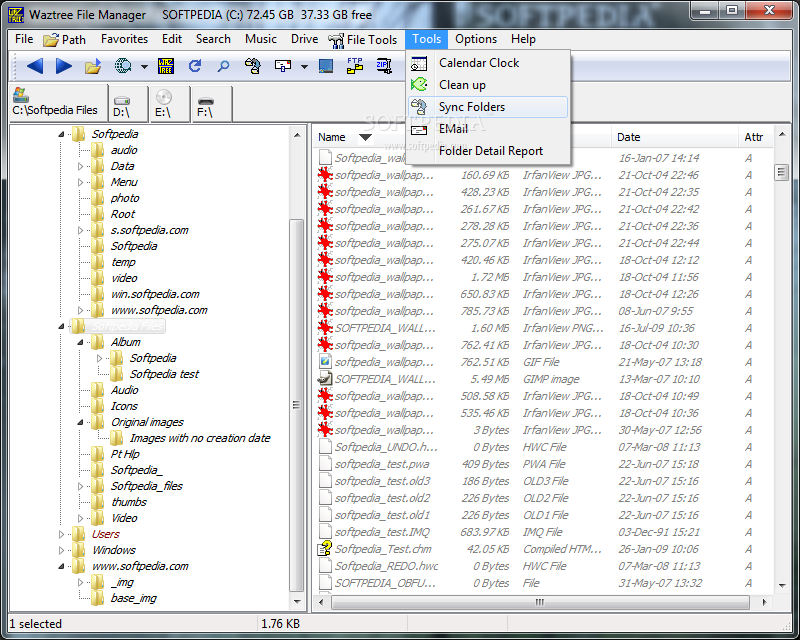The height and width of the screenshot is (640, 800).
Task: Open the Drive menu
Action: click(305, 39)
